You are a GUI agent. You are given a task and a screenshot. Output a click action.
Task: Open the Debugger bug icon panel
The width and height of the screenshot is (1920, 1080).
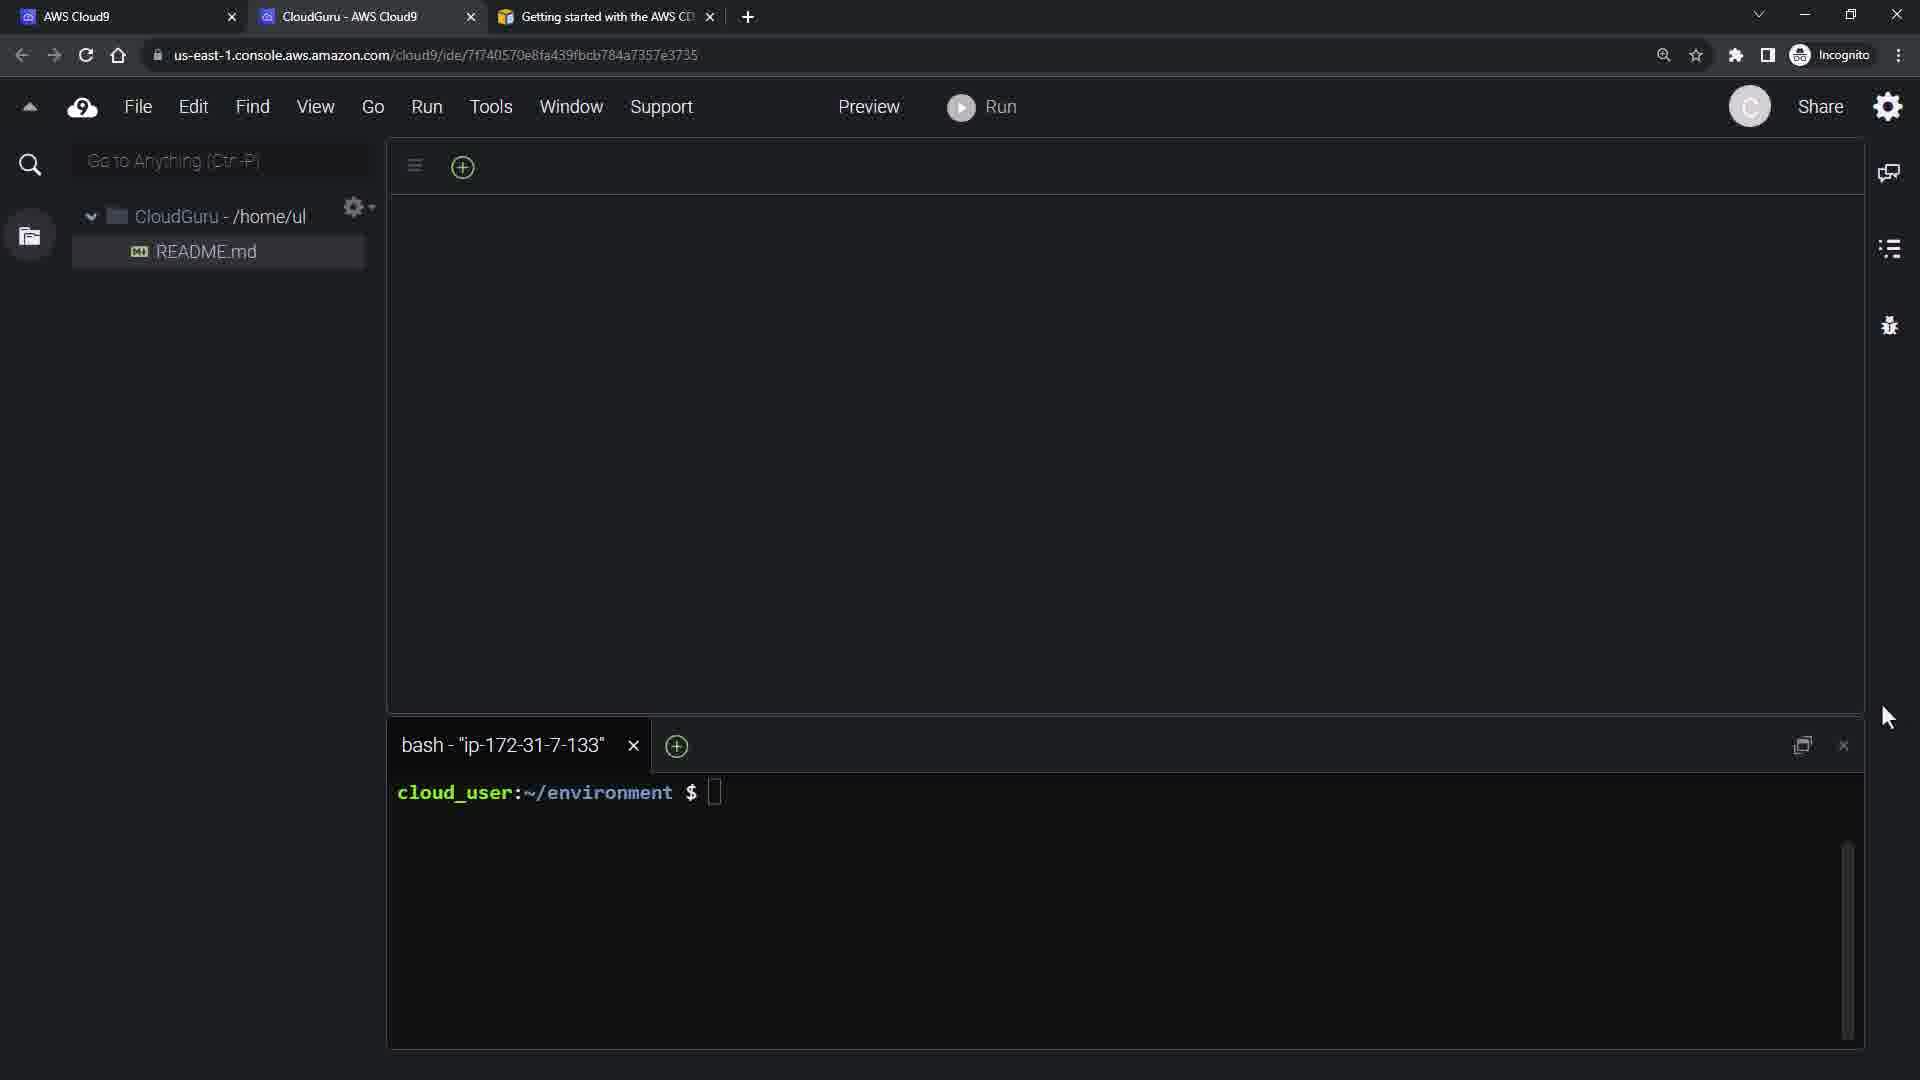point(1889,326)
